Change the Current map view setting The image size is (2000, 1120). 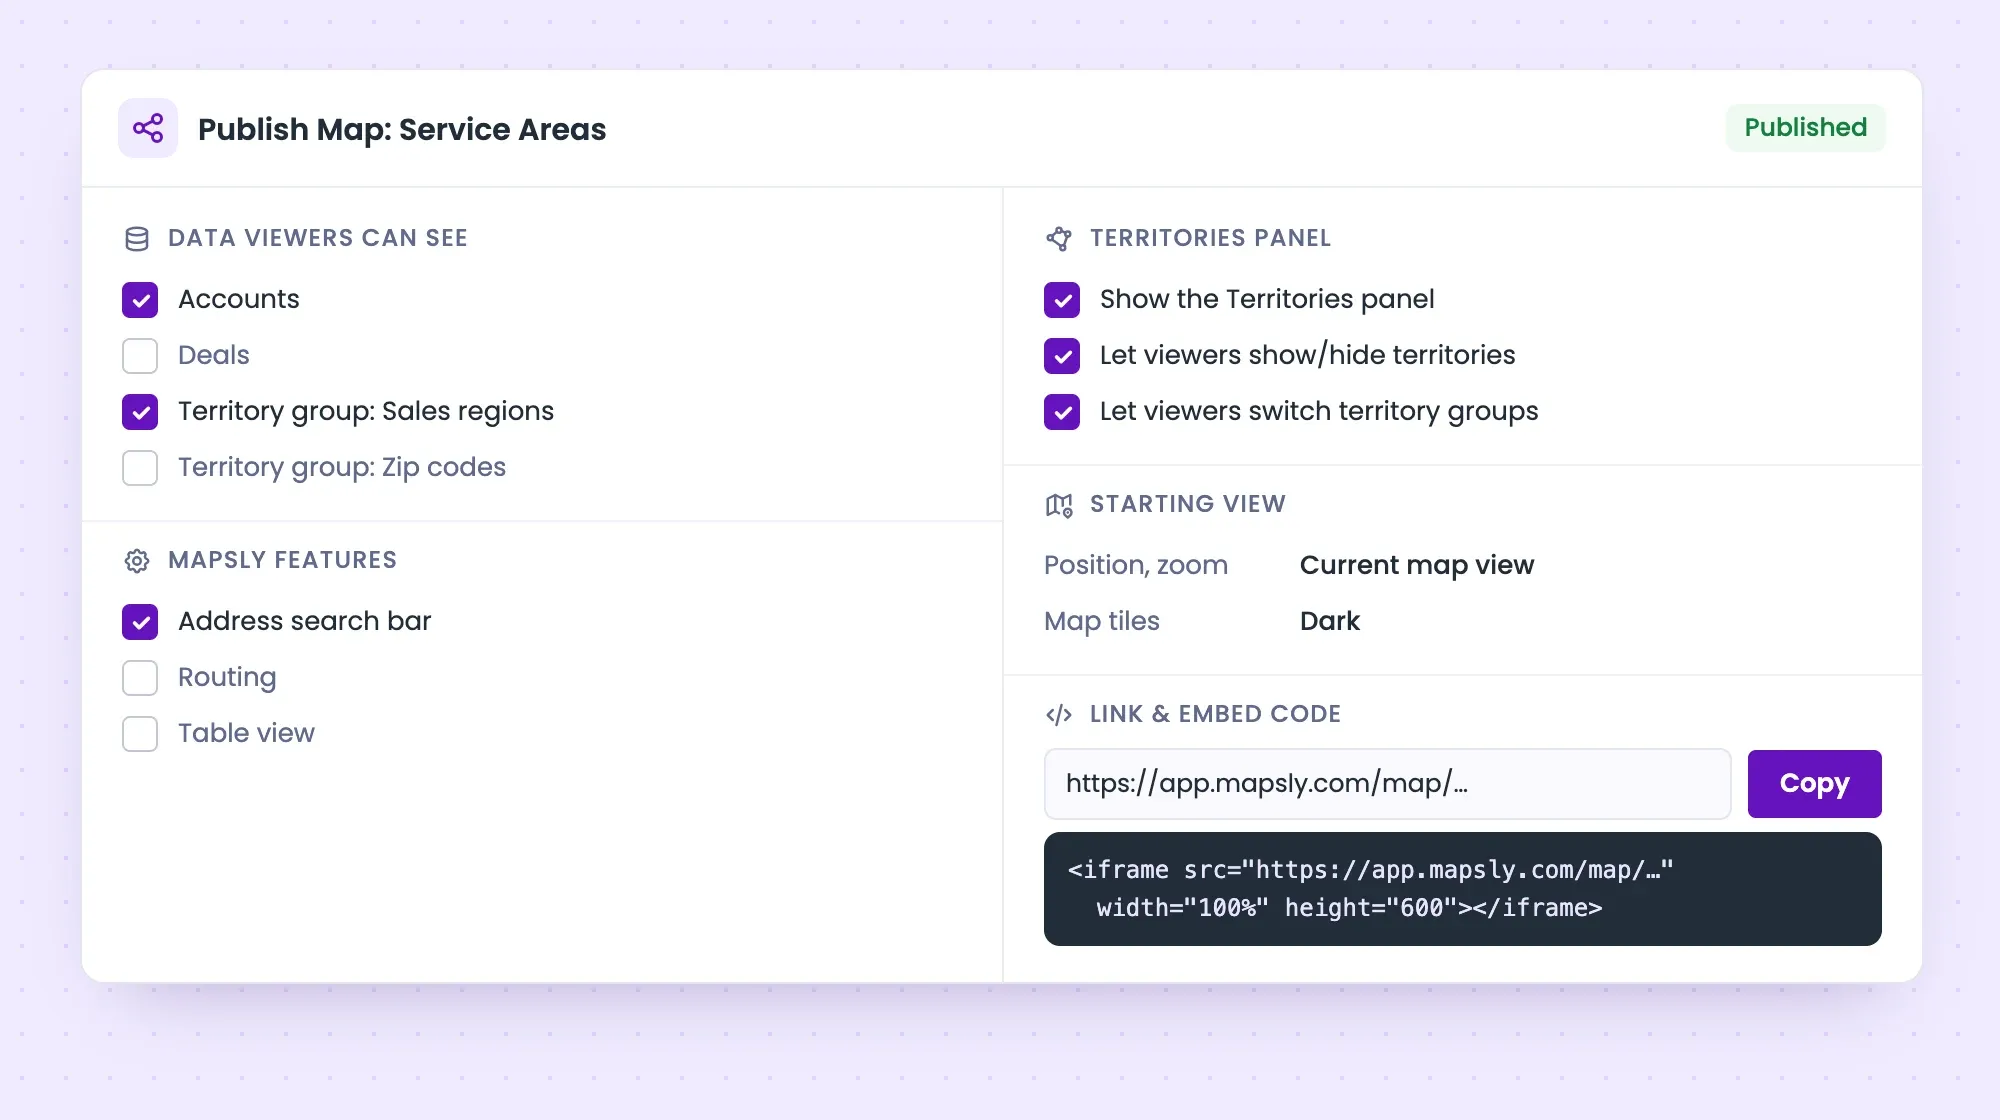pyautogui.click(x=1416, y=565)
